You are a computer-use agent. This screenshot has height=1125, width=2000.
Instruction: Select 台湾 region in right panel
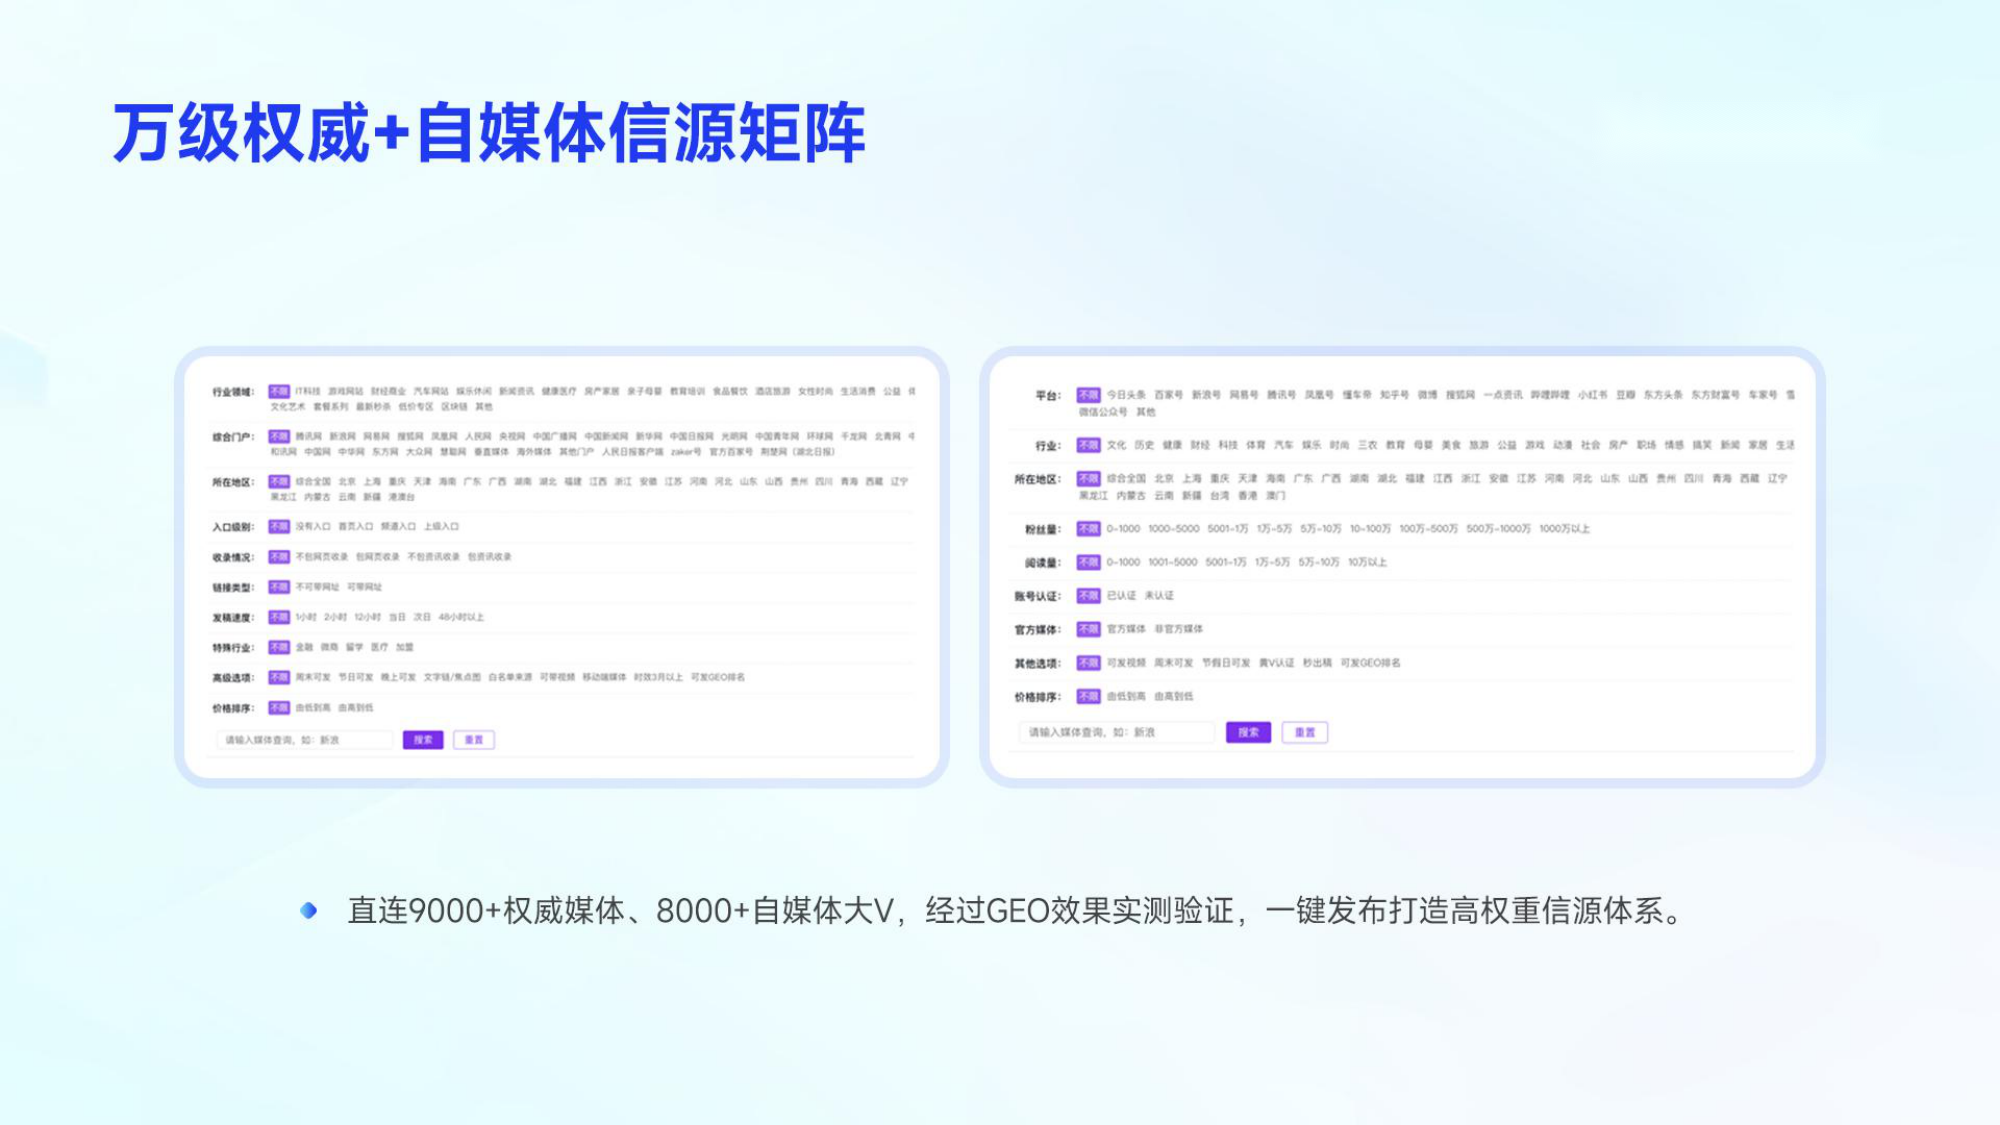click(1220, 496)
